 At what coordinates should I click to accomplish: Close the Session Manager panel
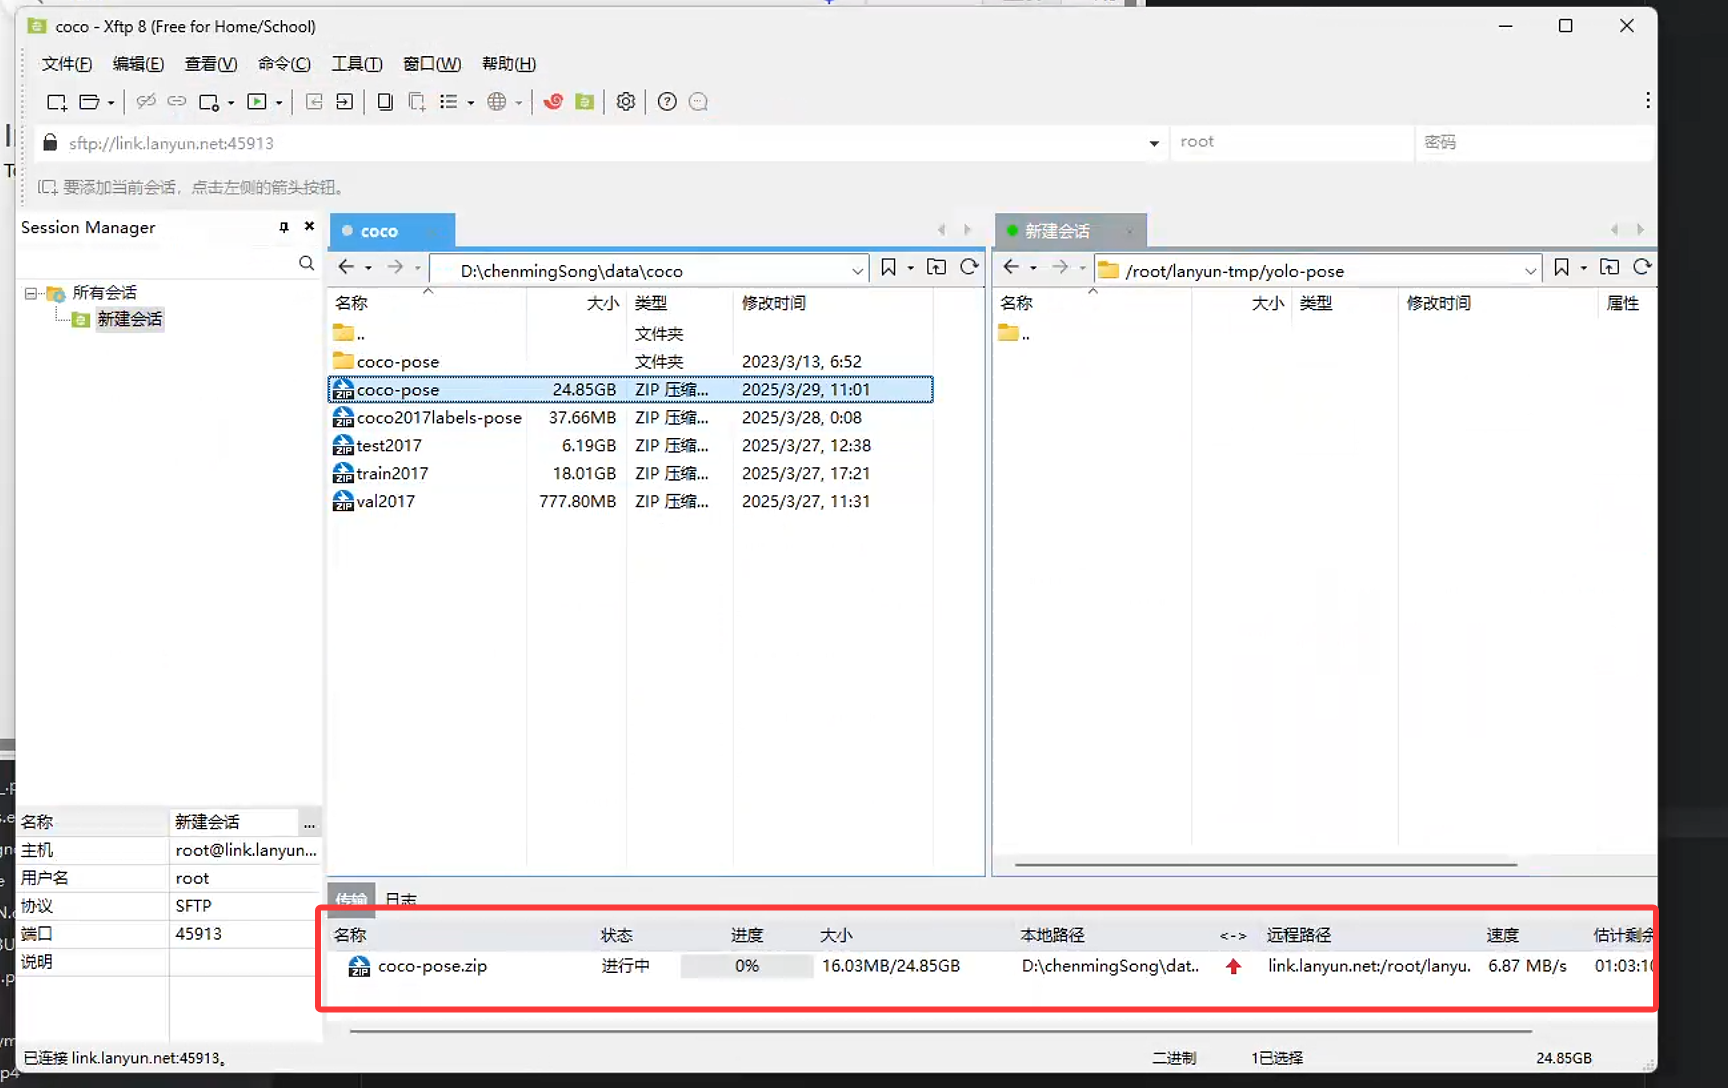tap(310, 227)
